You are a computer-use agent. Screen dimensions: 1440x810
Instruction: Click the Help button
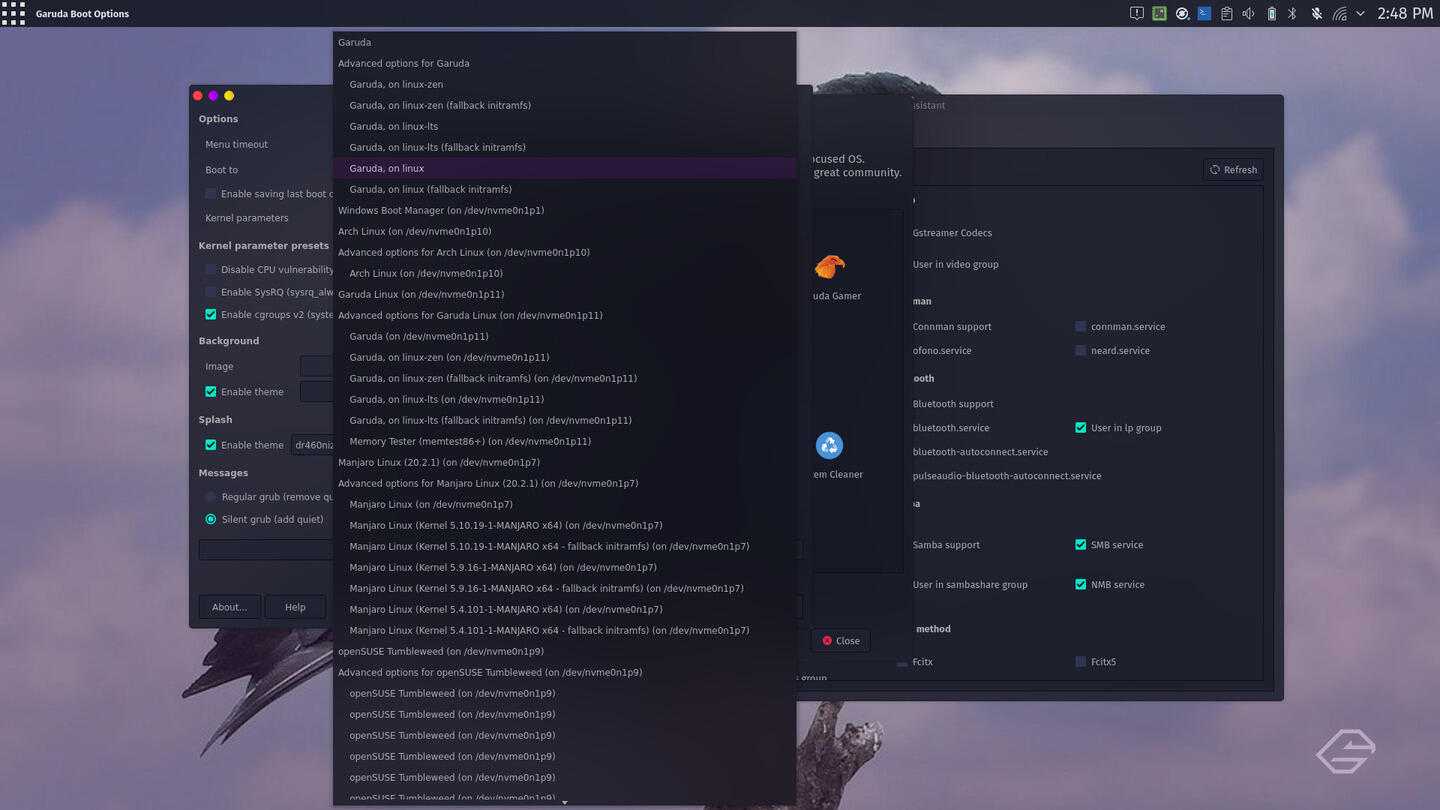(295, 607)
